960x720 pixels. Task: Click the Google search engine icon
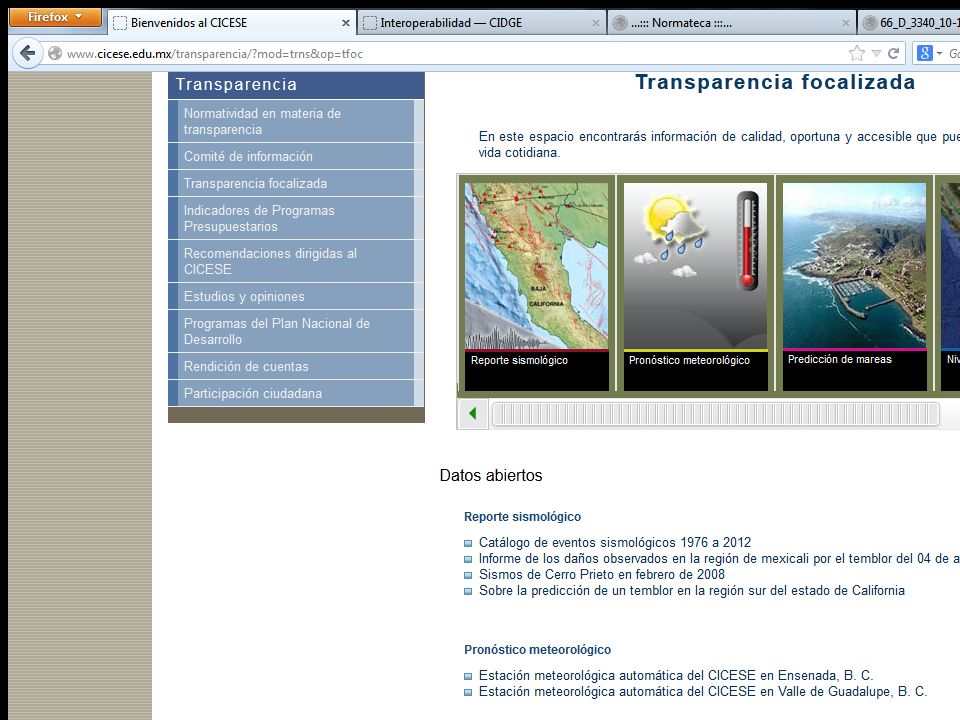click(x=924, y=53)
